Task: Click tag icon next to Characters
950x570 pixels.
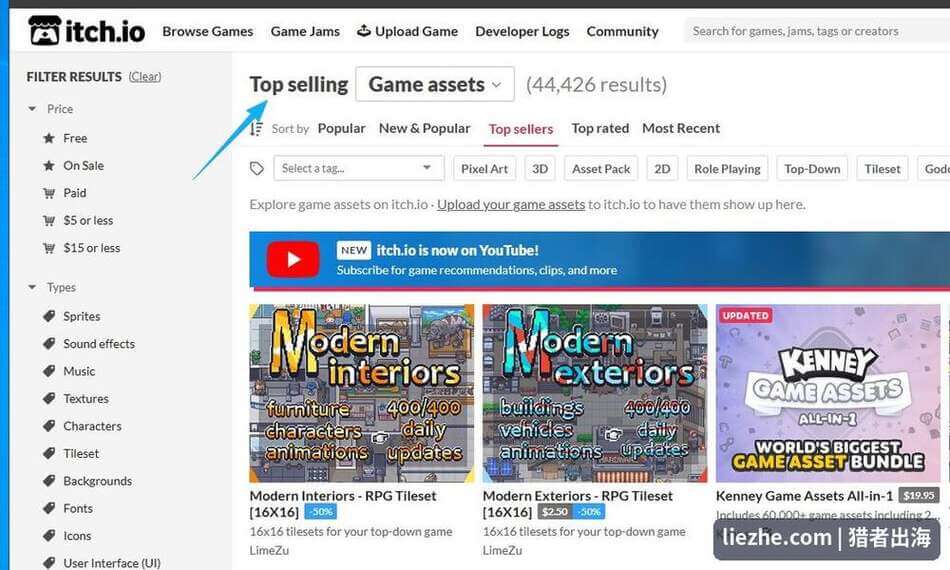Action: 49,426
